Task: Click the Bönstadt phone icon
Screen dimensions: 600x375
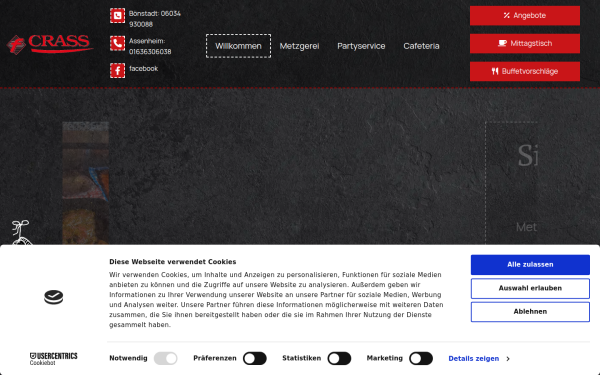Action: coord(117,16)
